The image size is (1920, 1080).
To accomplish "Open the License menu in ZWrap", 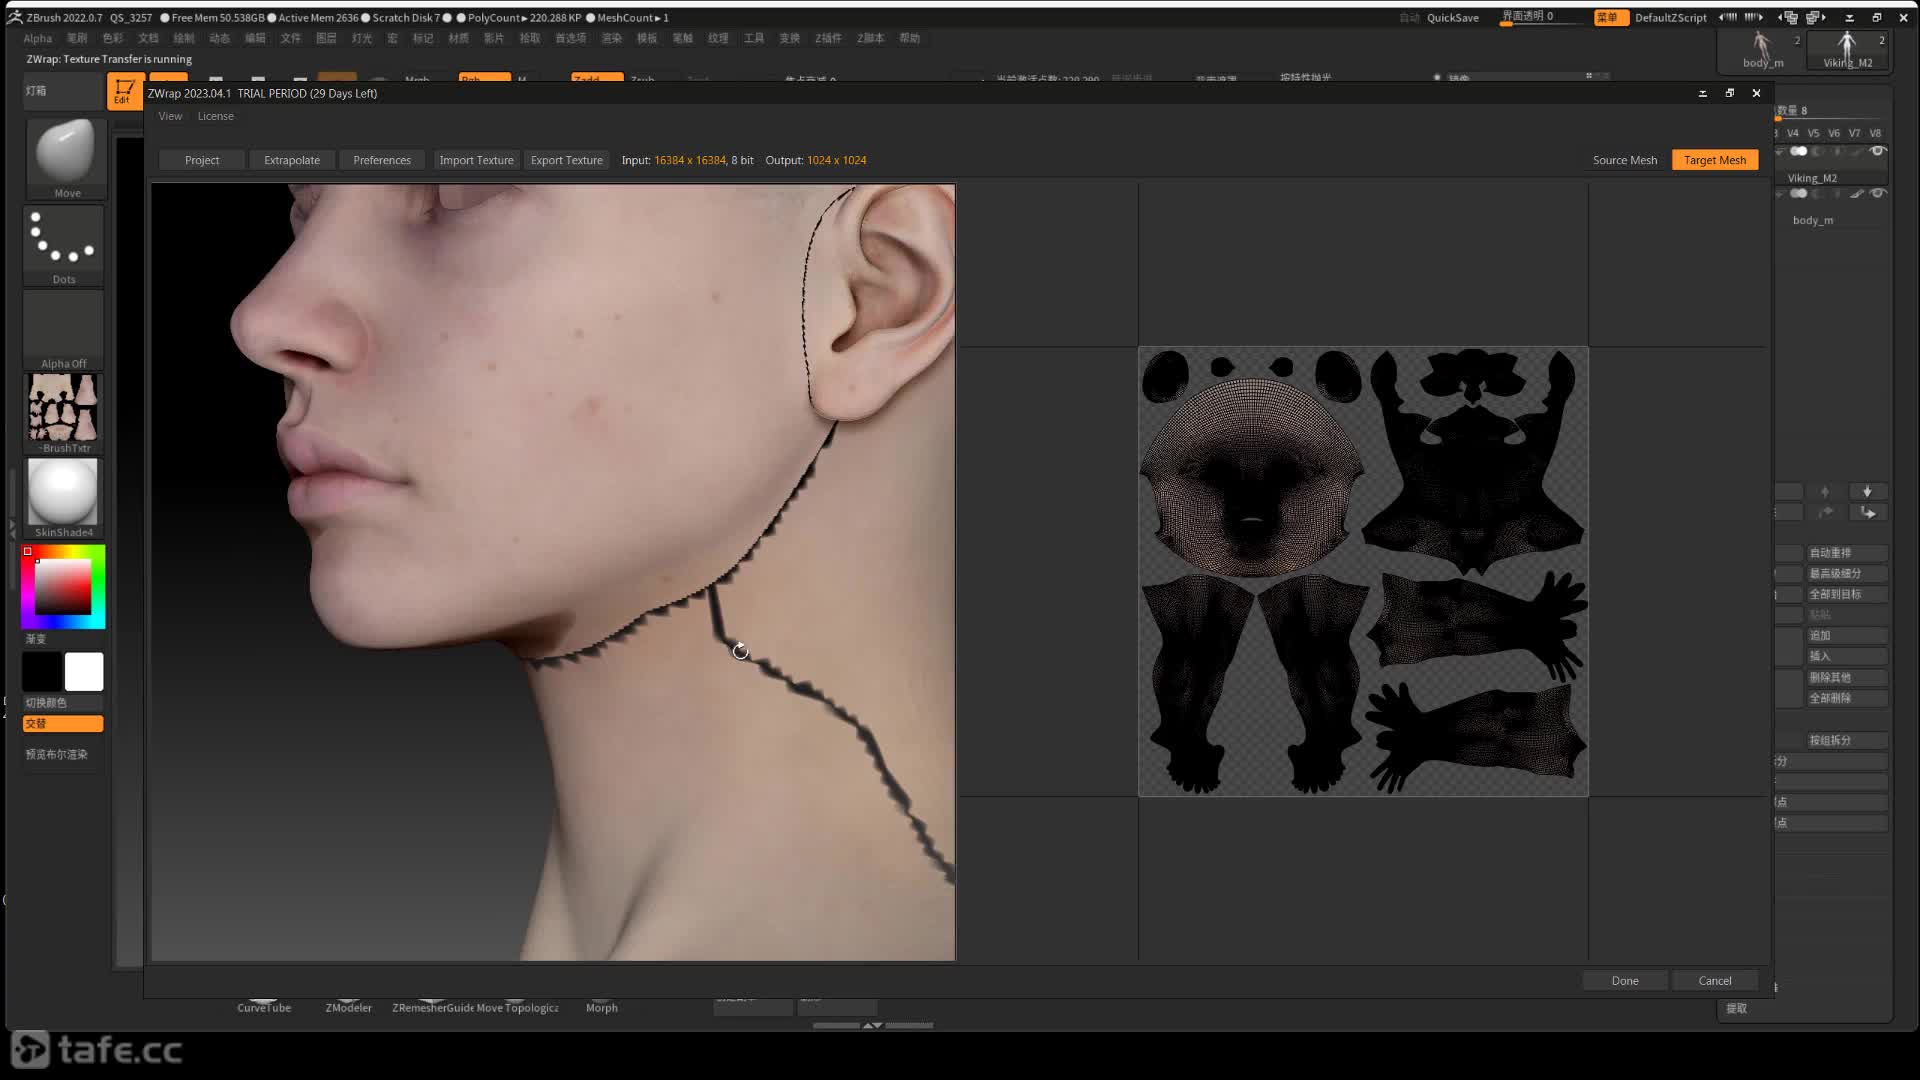I will pos(215,116).
